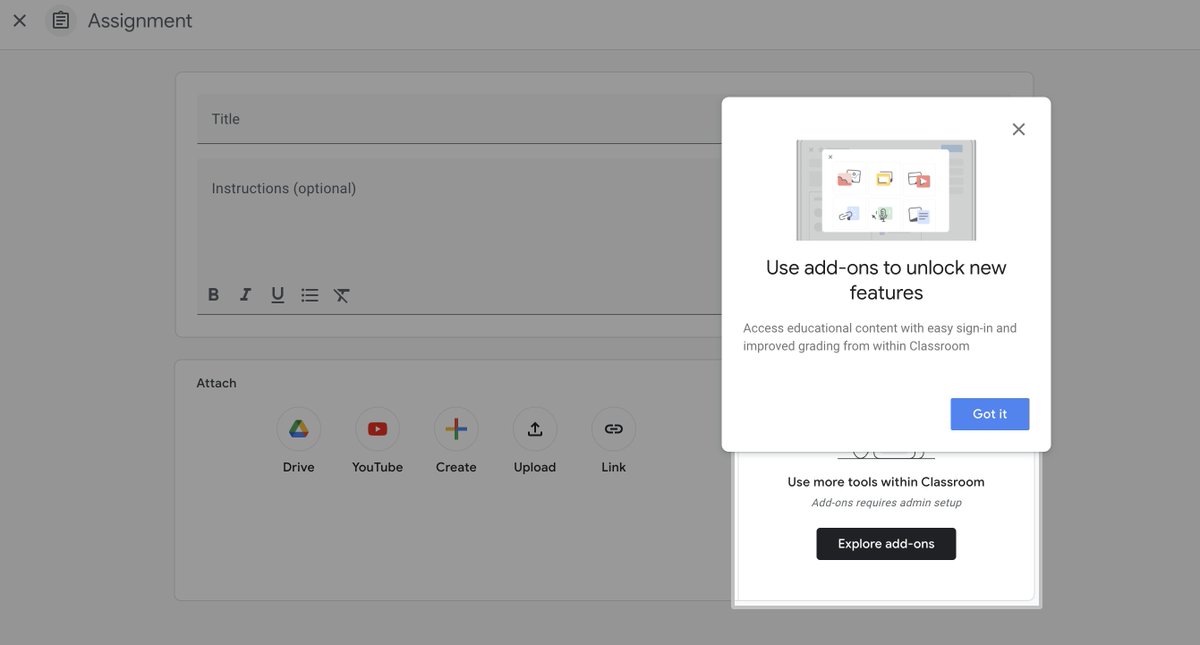This screenshot has height=645, width=1200.
Task: Click the Title input field
Action: point(400,118)
